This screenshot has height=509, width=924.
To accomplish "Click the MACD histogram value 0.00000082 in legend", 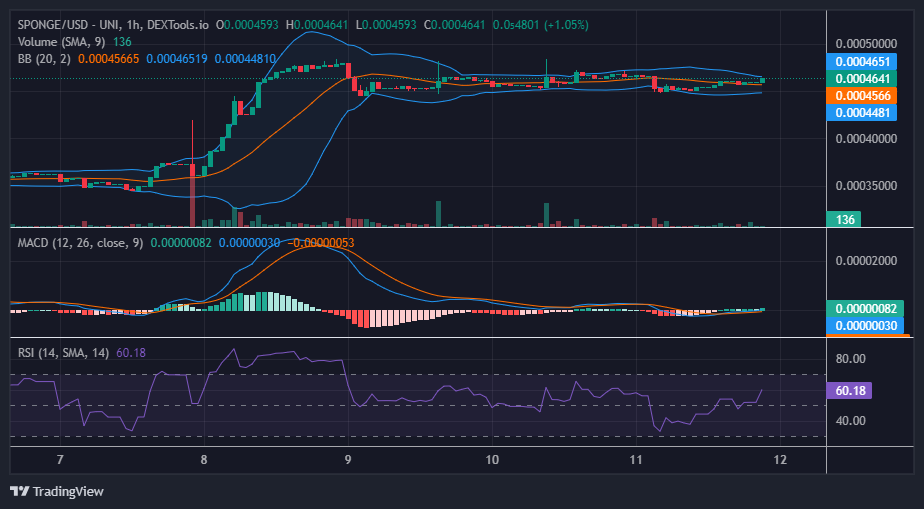I will pyautogui.click(x=182, y=243).
